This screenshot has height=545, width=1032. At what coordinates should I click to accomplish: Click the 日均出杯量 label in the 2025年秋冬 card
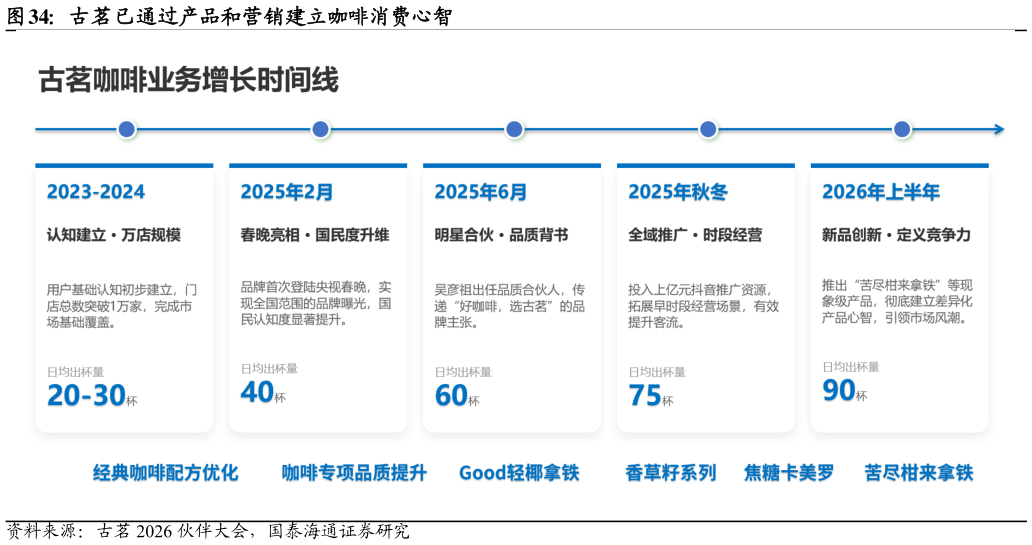click(x=657, y=372)
